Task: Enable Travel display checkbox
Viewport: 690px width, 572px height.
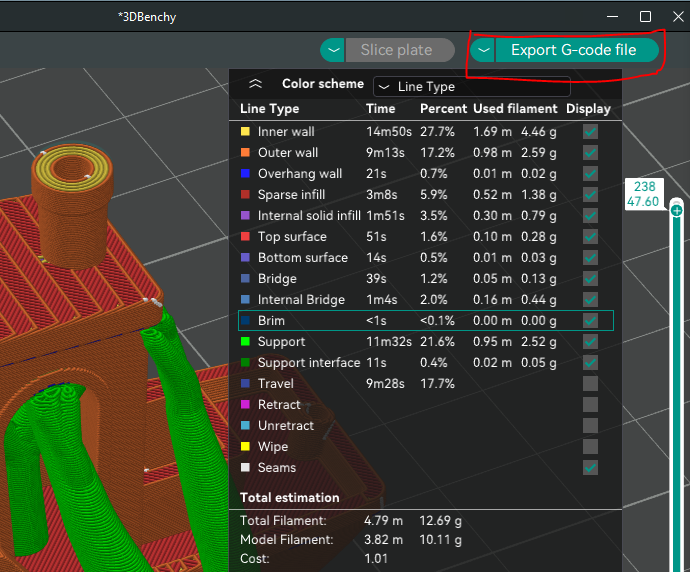Action: click(590, 384)
